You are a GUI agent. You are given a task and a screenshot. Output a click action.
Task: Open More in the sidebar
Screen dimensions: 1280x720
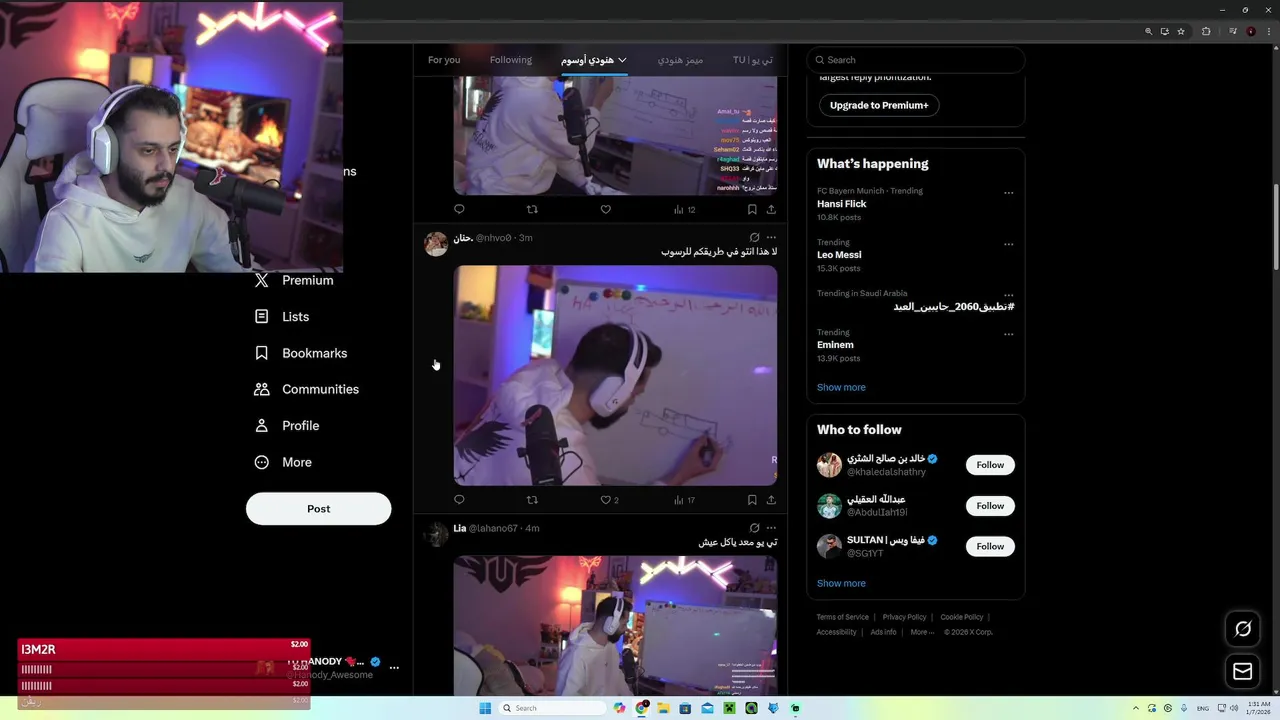click(x=283, y=462)
